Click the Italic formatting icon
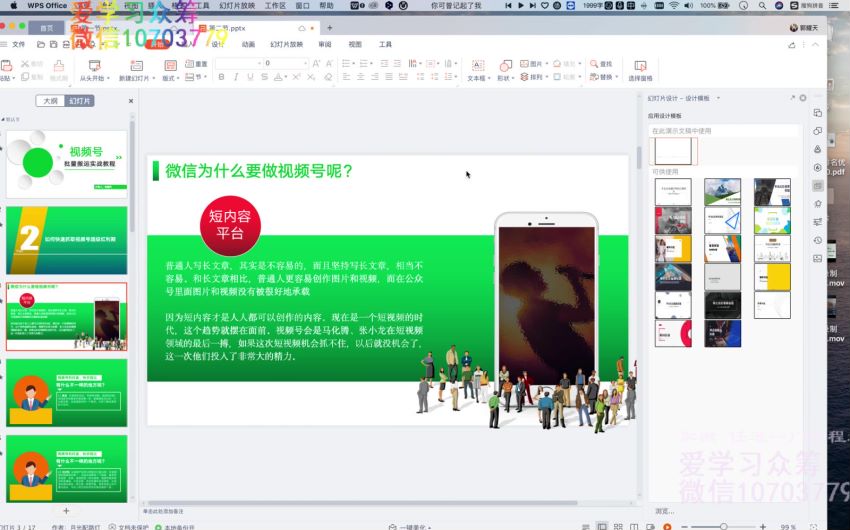 click(236, 77)
